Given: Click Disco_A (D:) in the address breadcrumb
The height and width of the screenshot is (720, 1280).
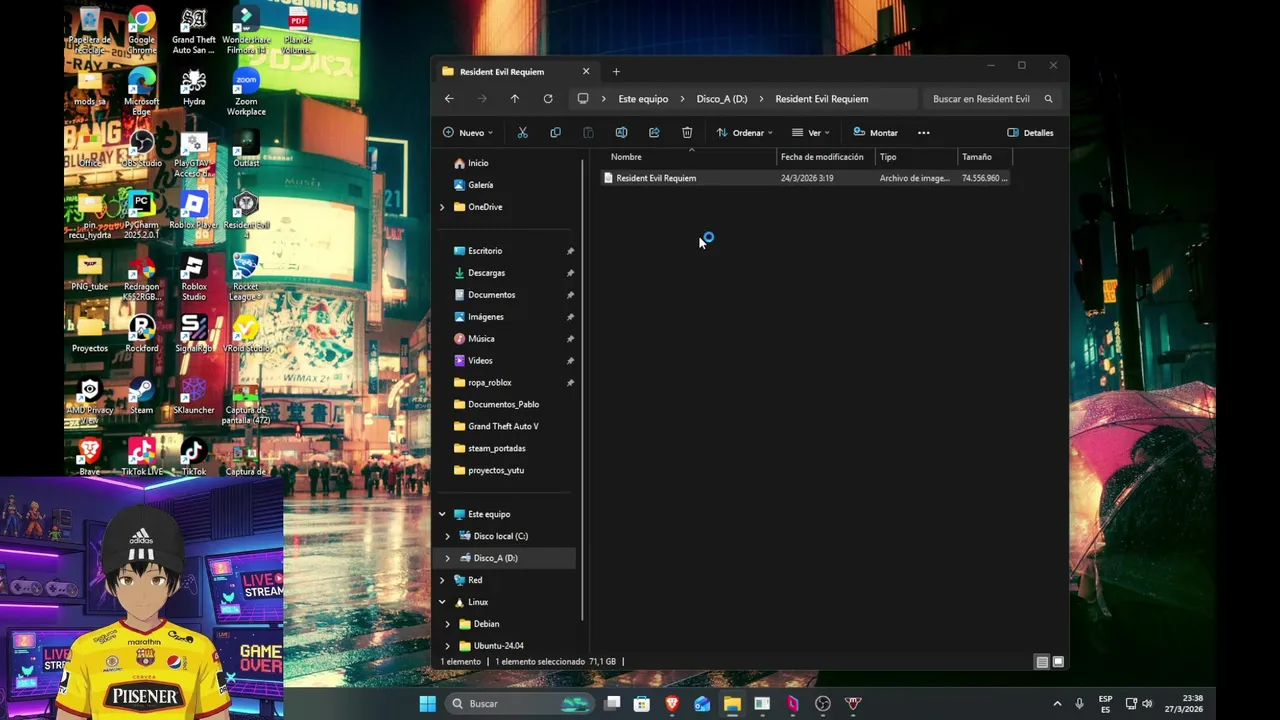Looking at the screenshot, I should (722, 99).
